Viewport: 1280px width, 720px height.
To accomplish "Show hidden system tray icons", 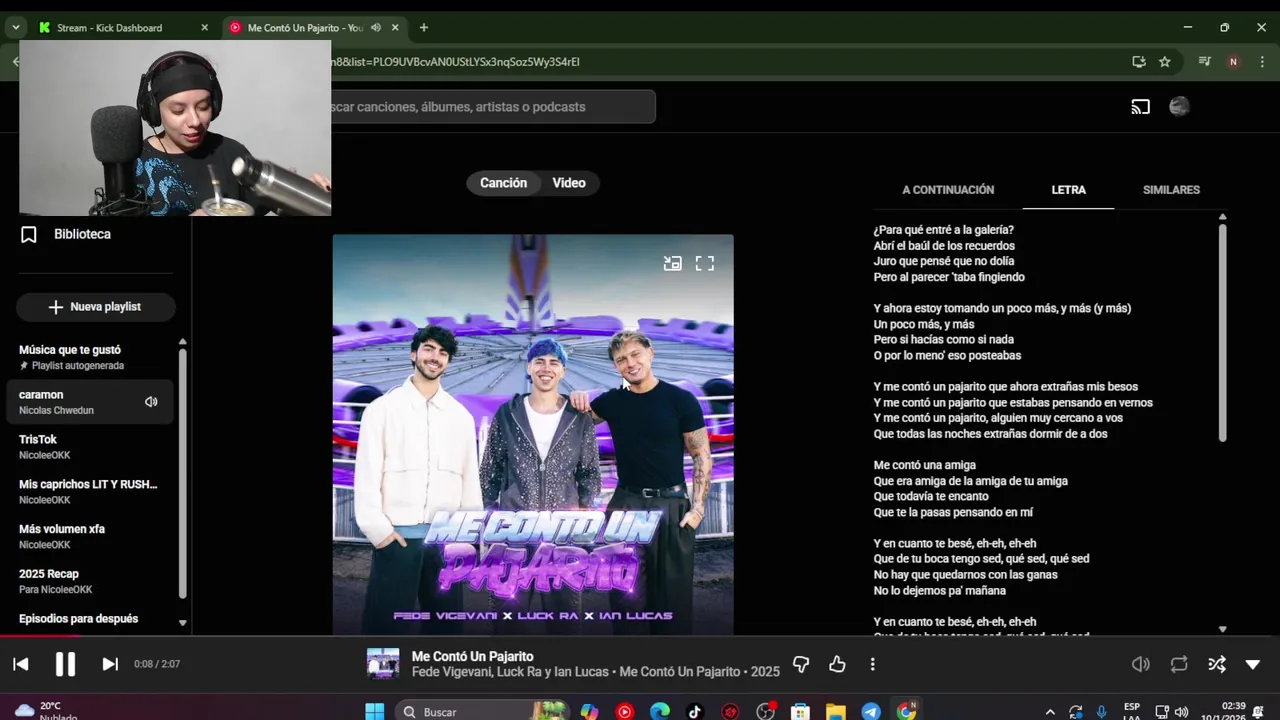I will (x=1049, y=712).
